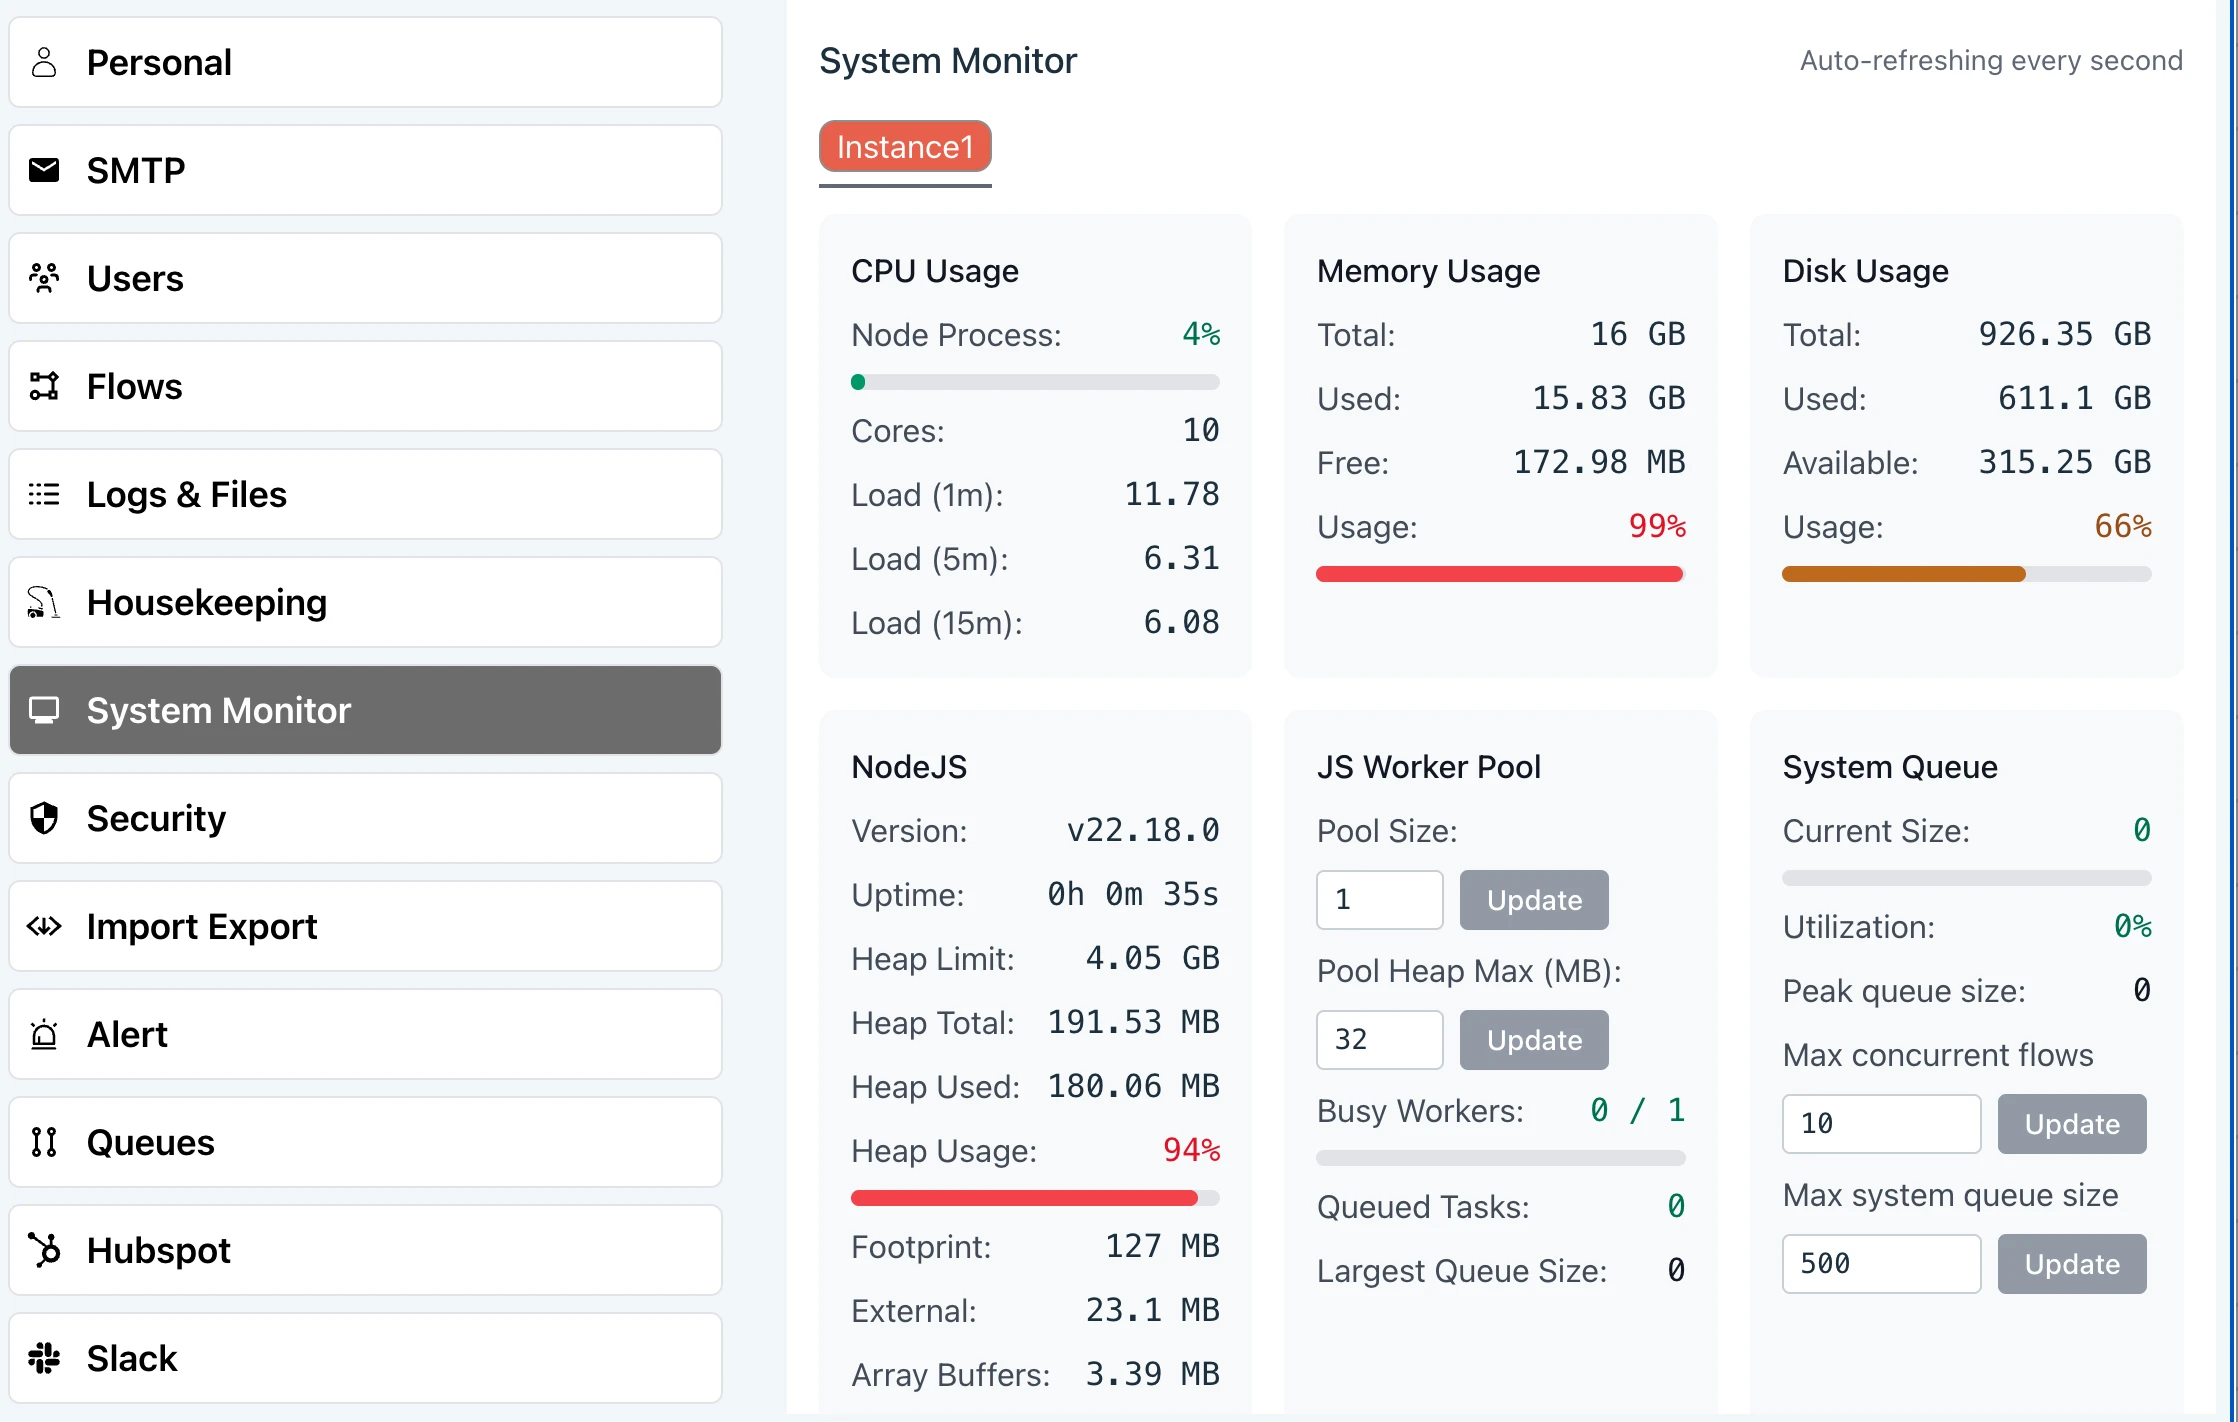Click the Hubspot logo icon
The width and height of the screenshot is (2238, 1422).
[44, 1250]
